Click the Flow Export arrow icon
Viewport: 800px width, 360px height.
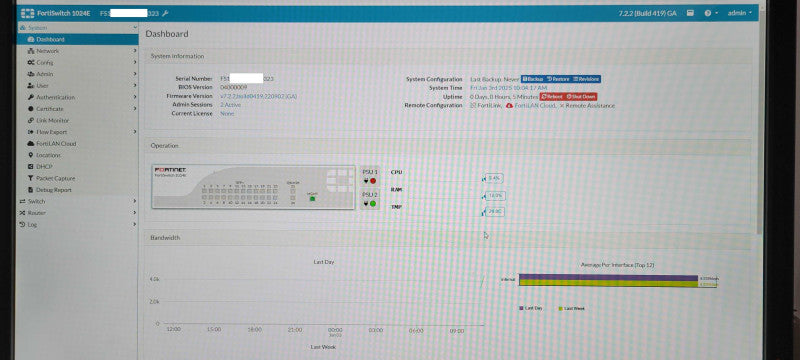(31, 132)
